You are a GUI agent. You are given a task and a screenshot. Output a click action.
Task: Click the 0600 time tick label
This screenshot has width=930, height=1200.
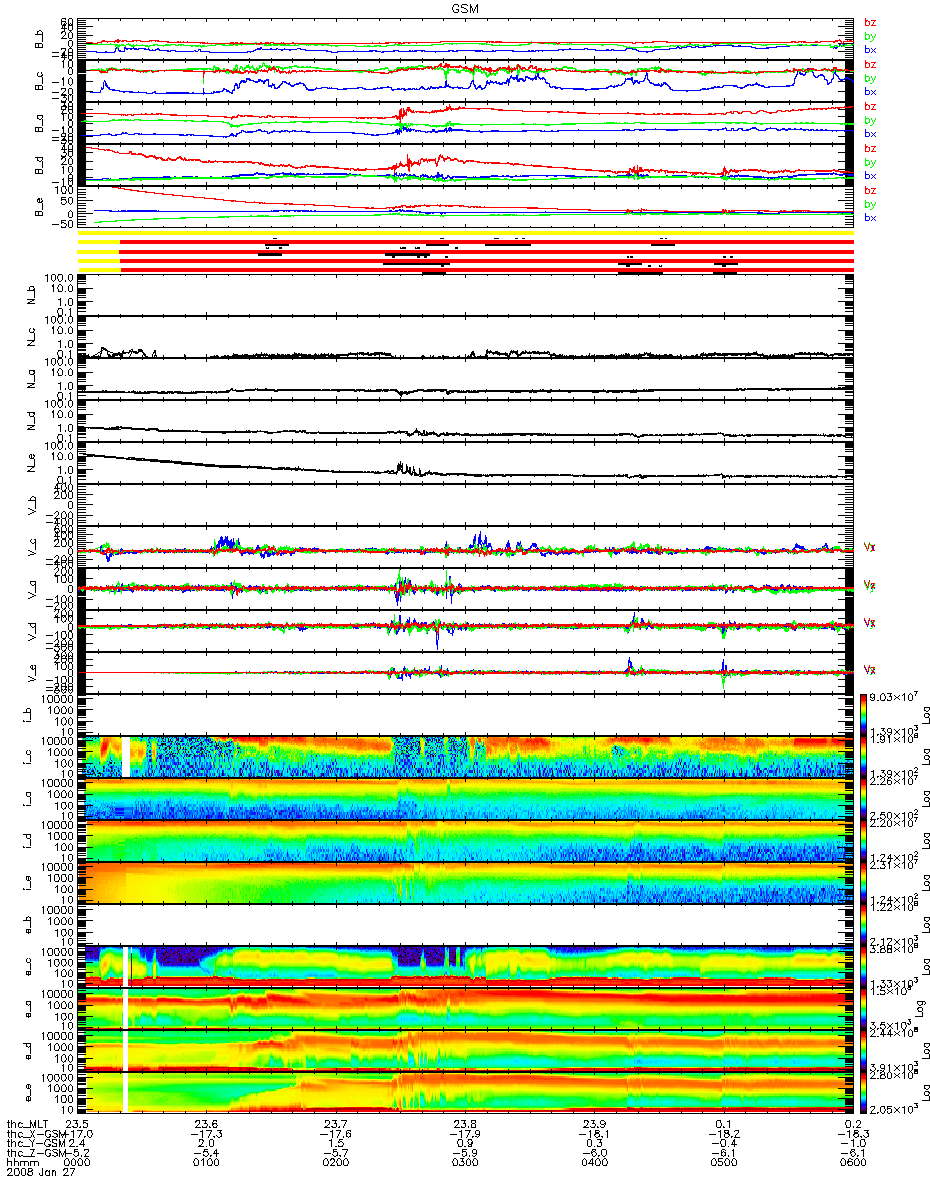tap(853, 1163)
